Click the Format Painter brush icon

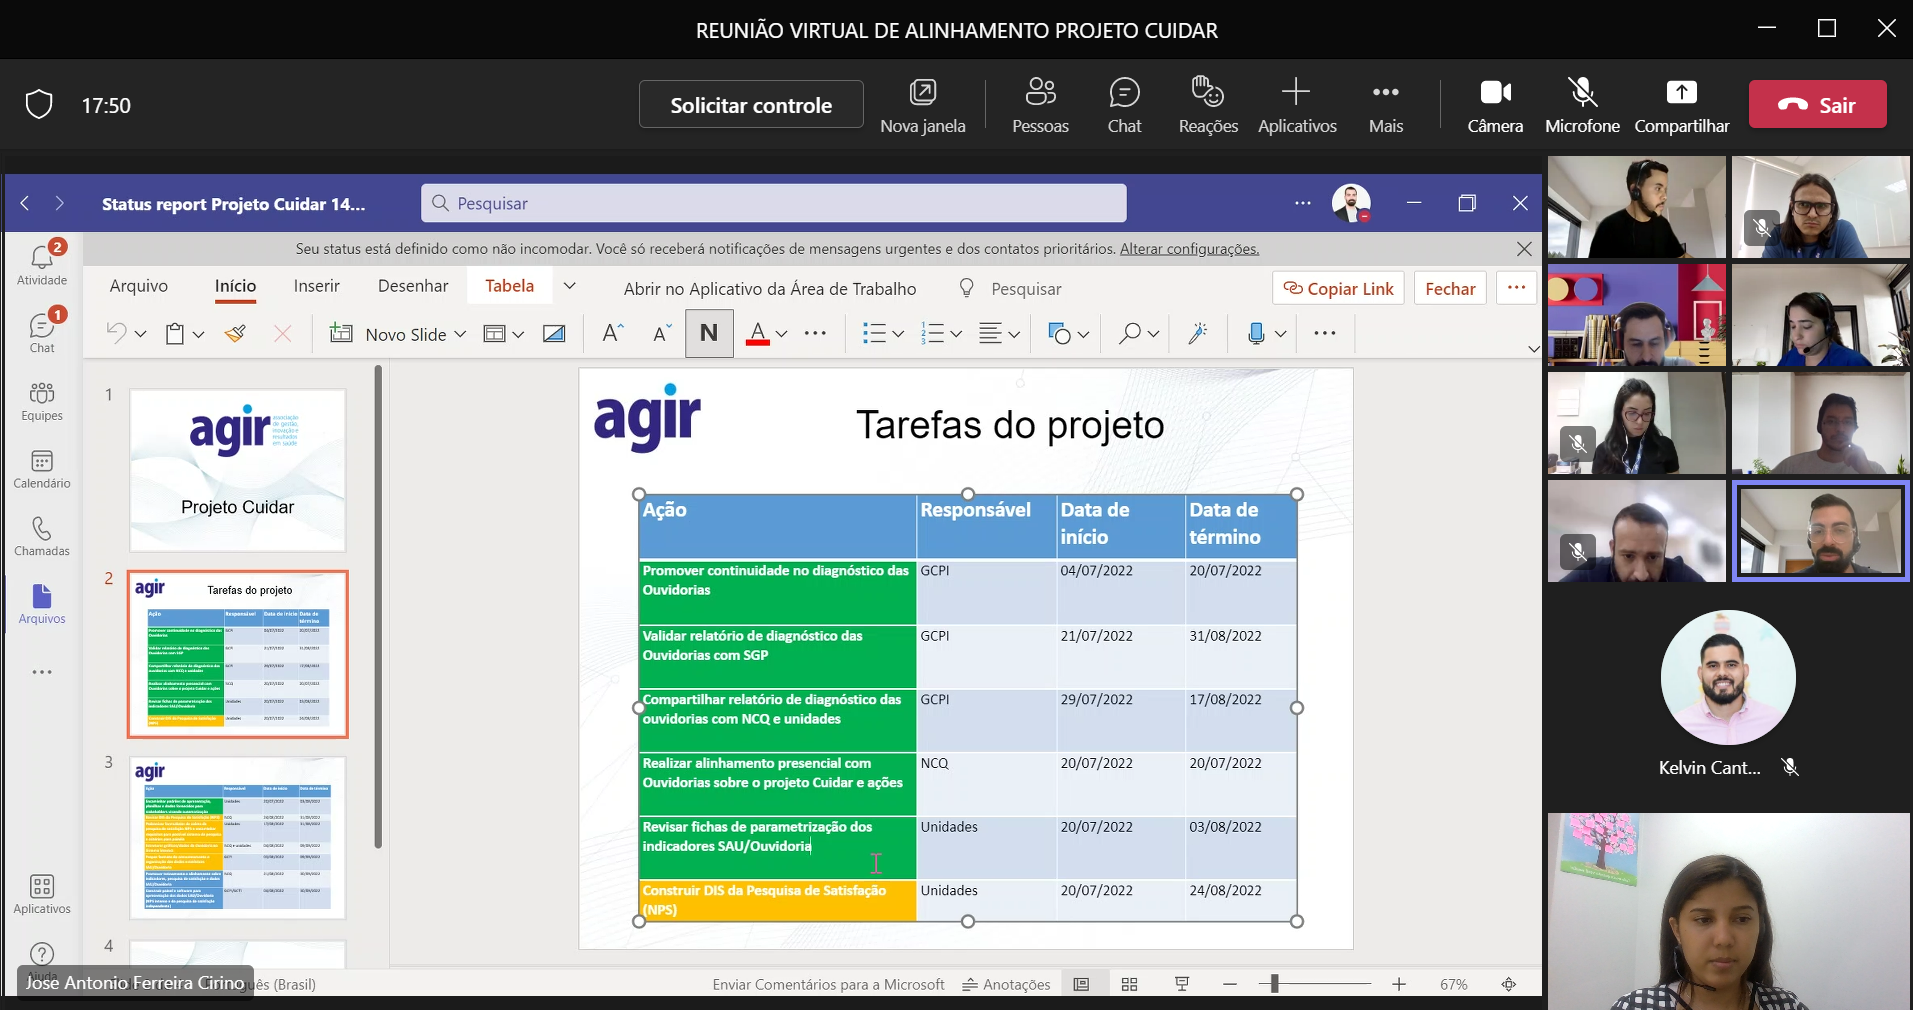(235, 334)
